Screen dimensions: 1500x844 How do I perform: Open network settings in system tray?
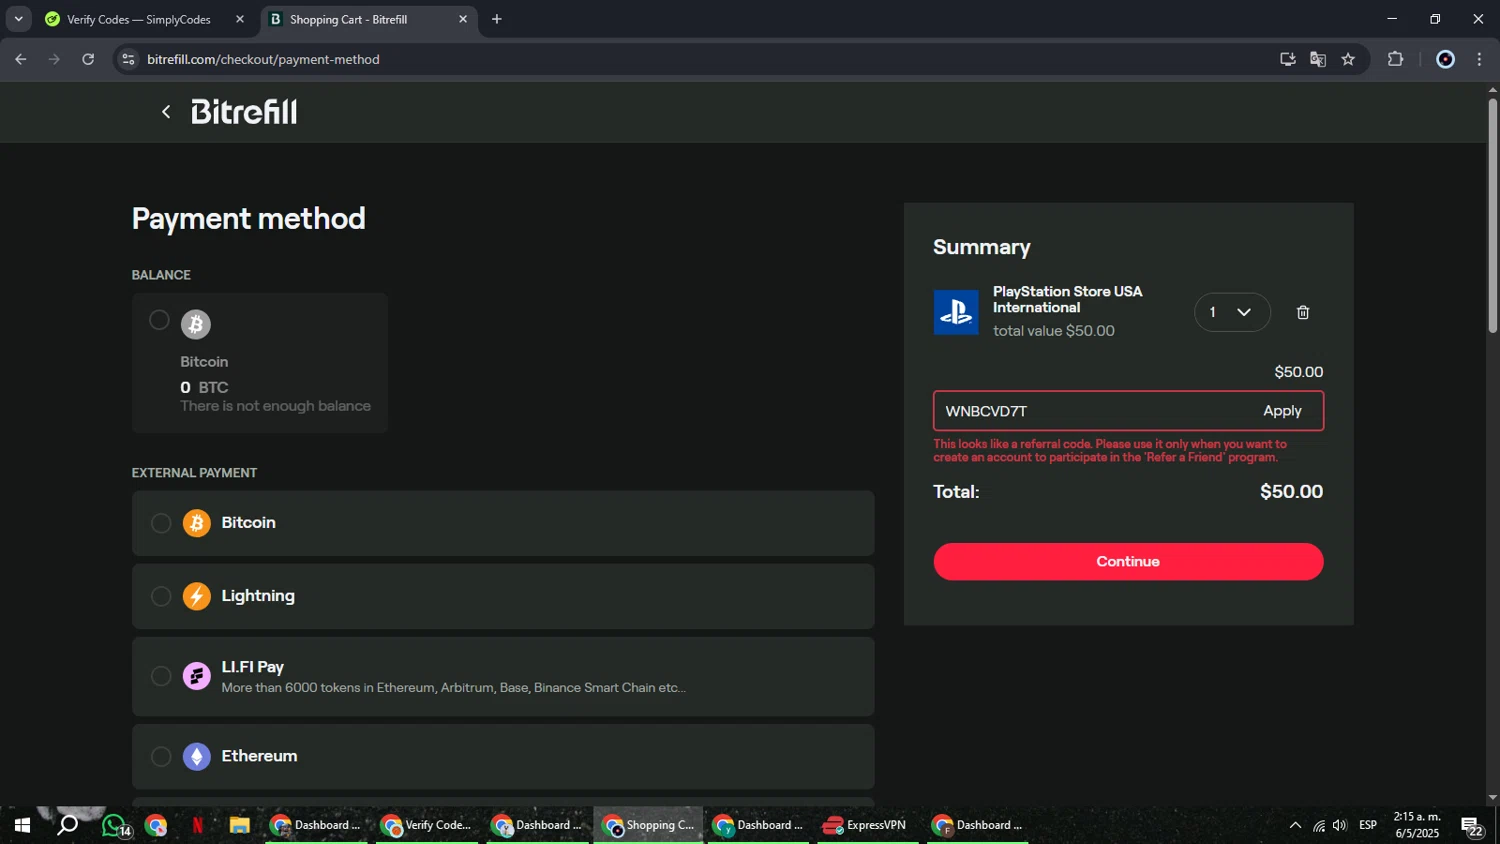click(x=1318, y=825)
